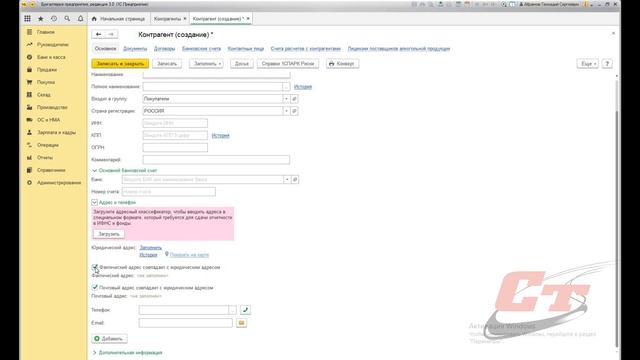
Task: Click the Конверт print button
Action: click(342, 64)
